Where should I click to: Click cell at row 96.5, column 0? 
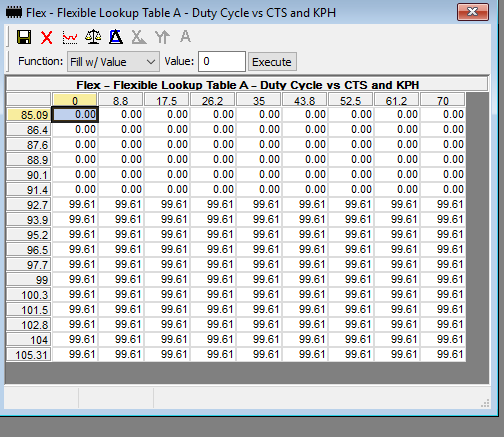[x=75, y=249]
